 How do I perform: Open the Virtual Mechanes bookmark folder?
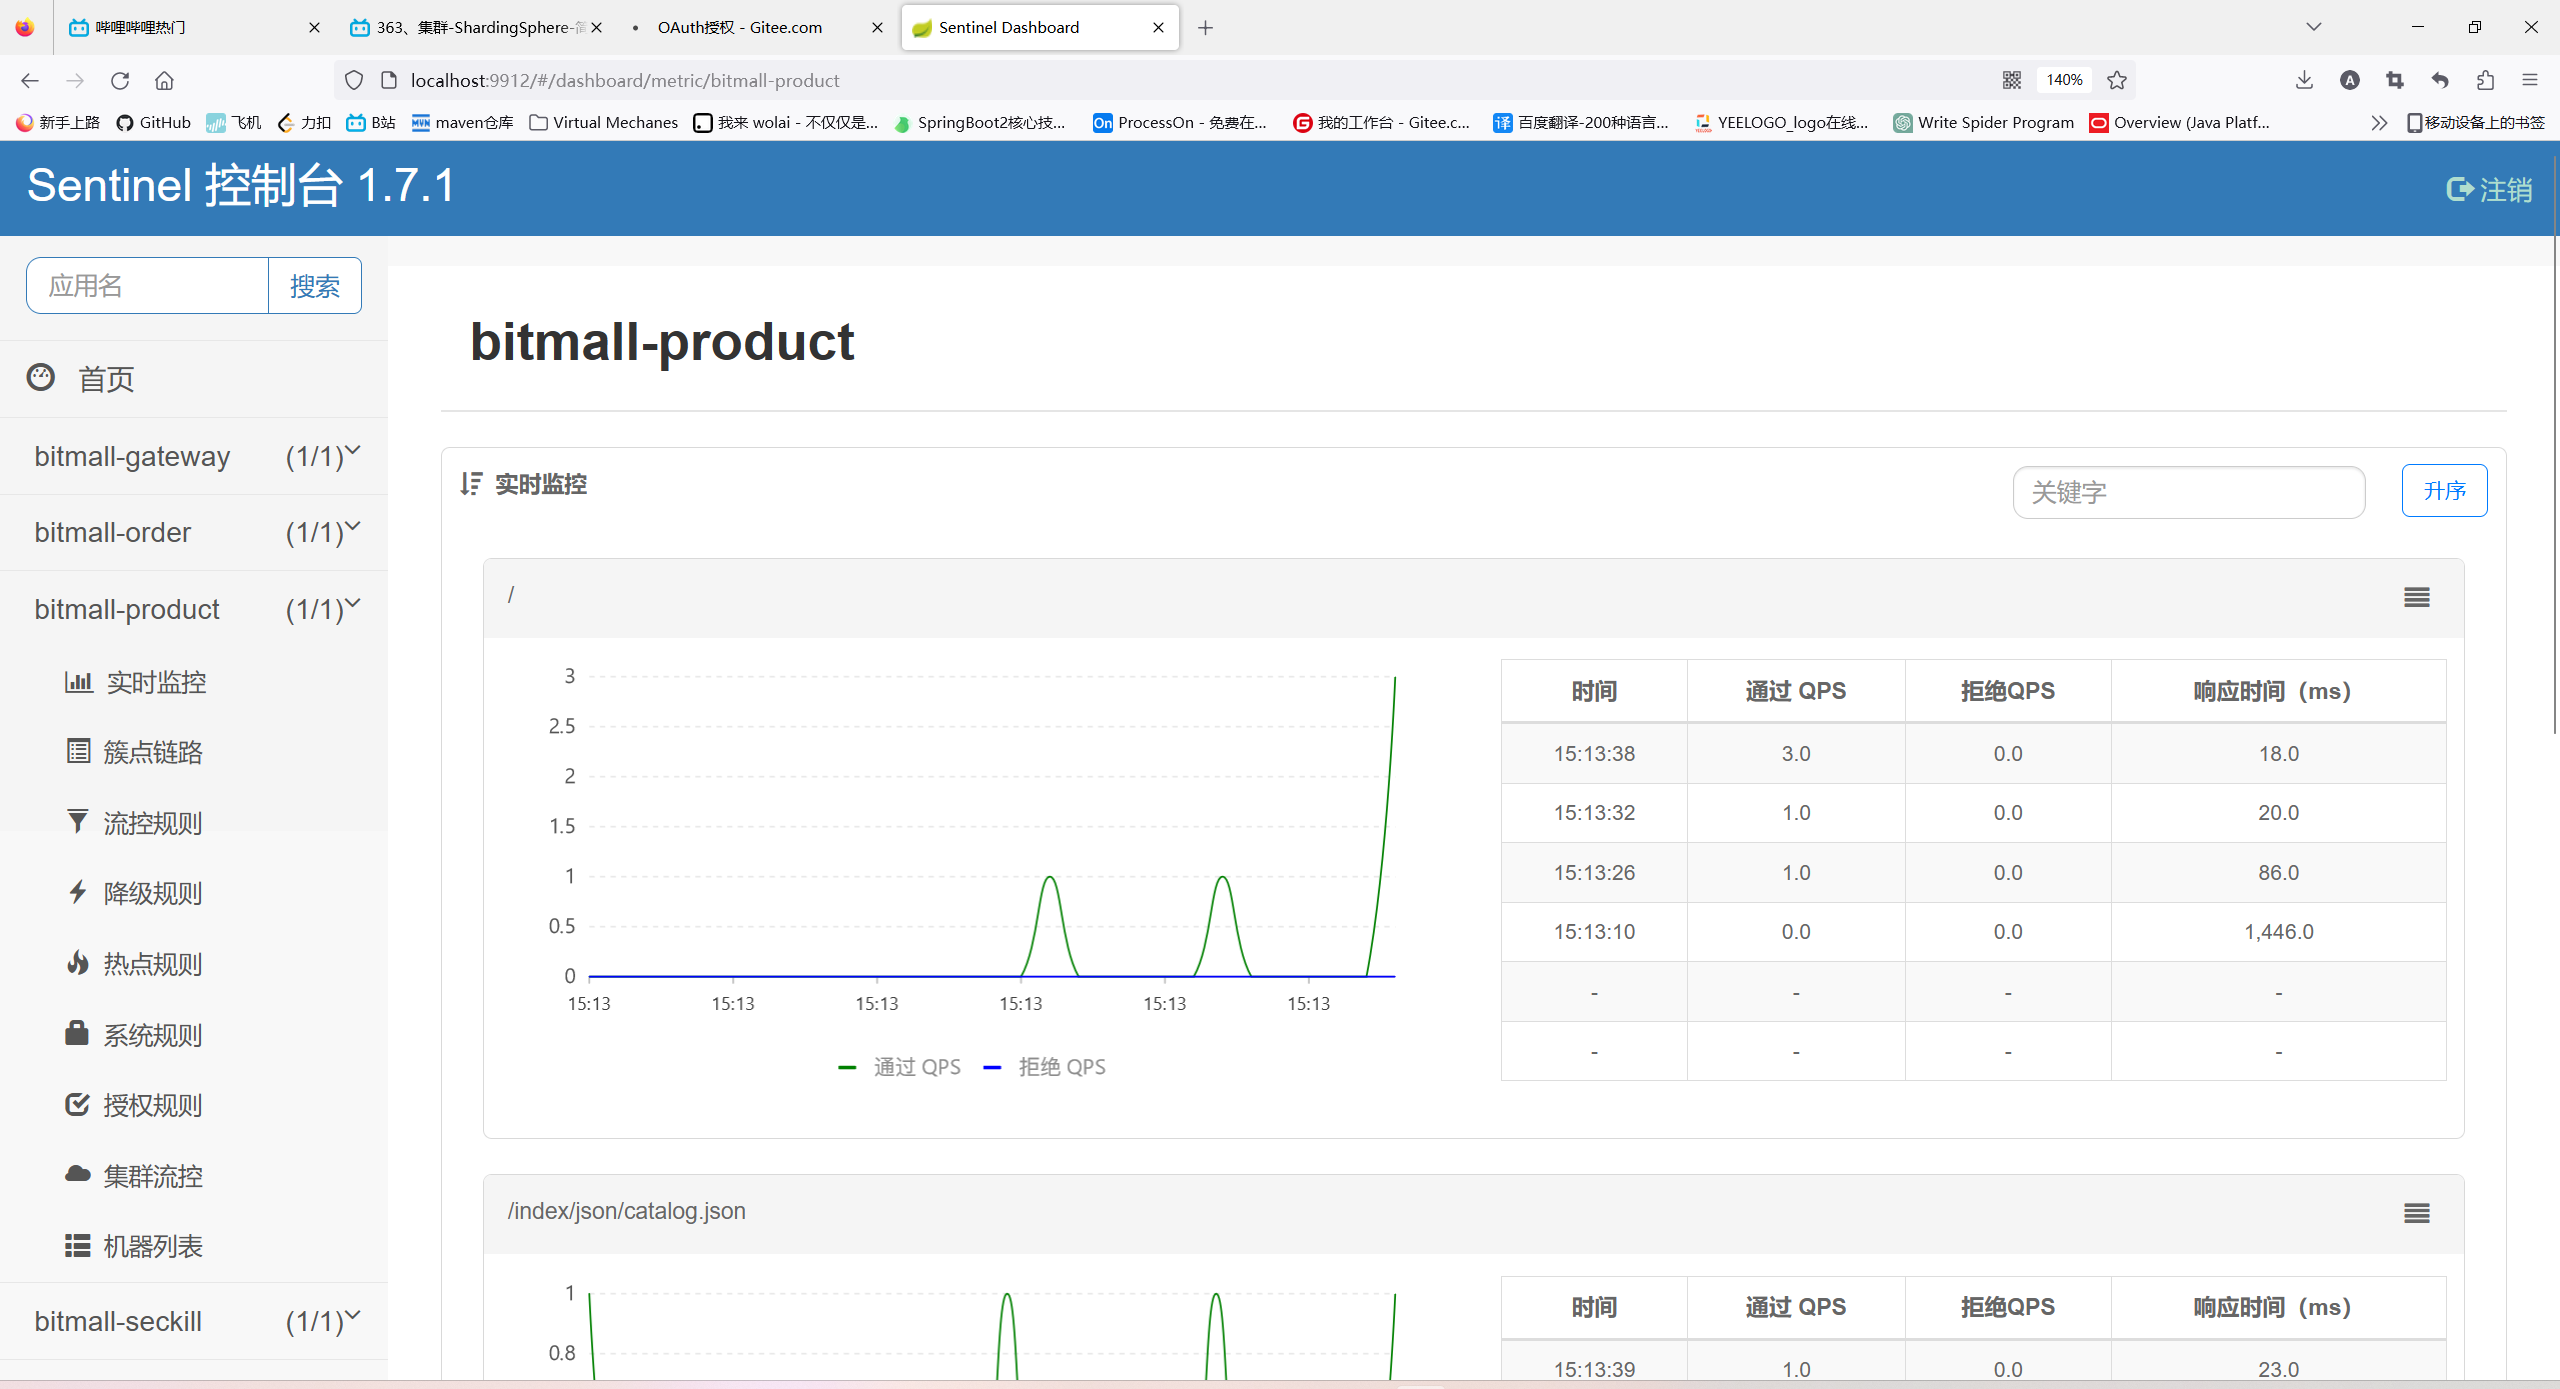click(x=603, y=122)
